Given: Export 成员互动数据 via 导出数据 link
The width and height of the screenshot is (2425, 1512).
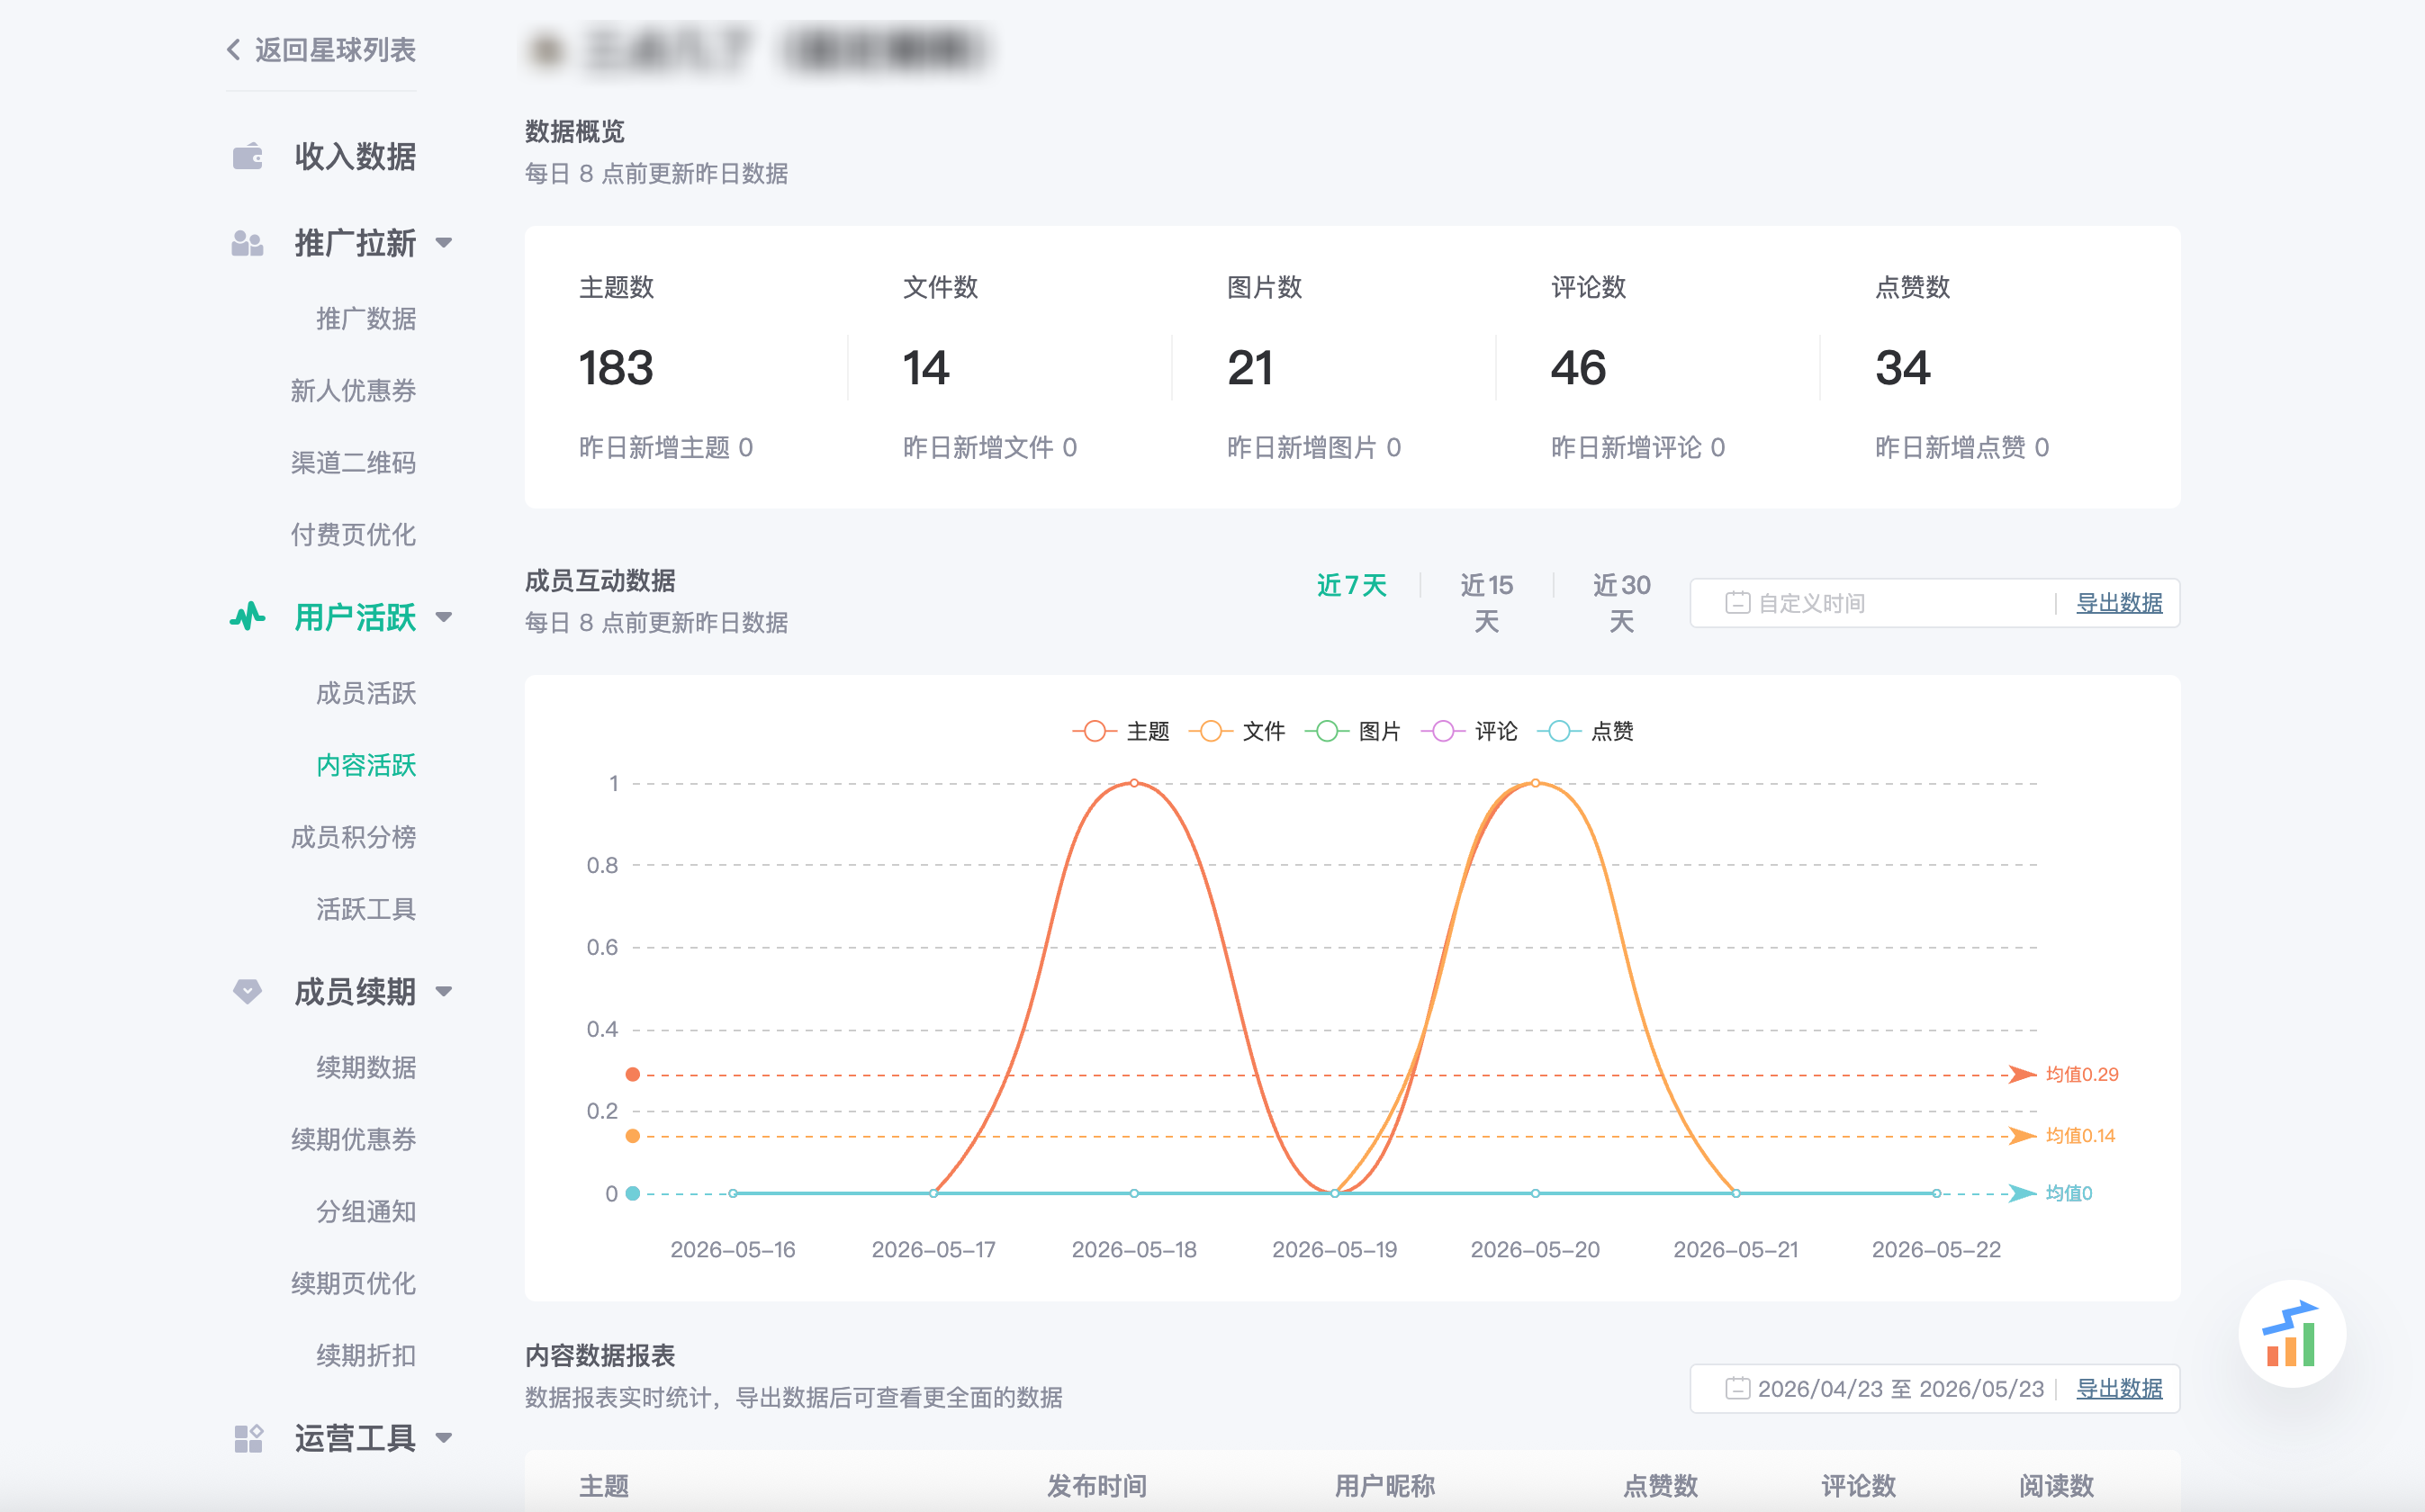Looking at the screenshot, I should point(2119,603).
